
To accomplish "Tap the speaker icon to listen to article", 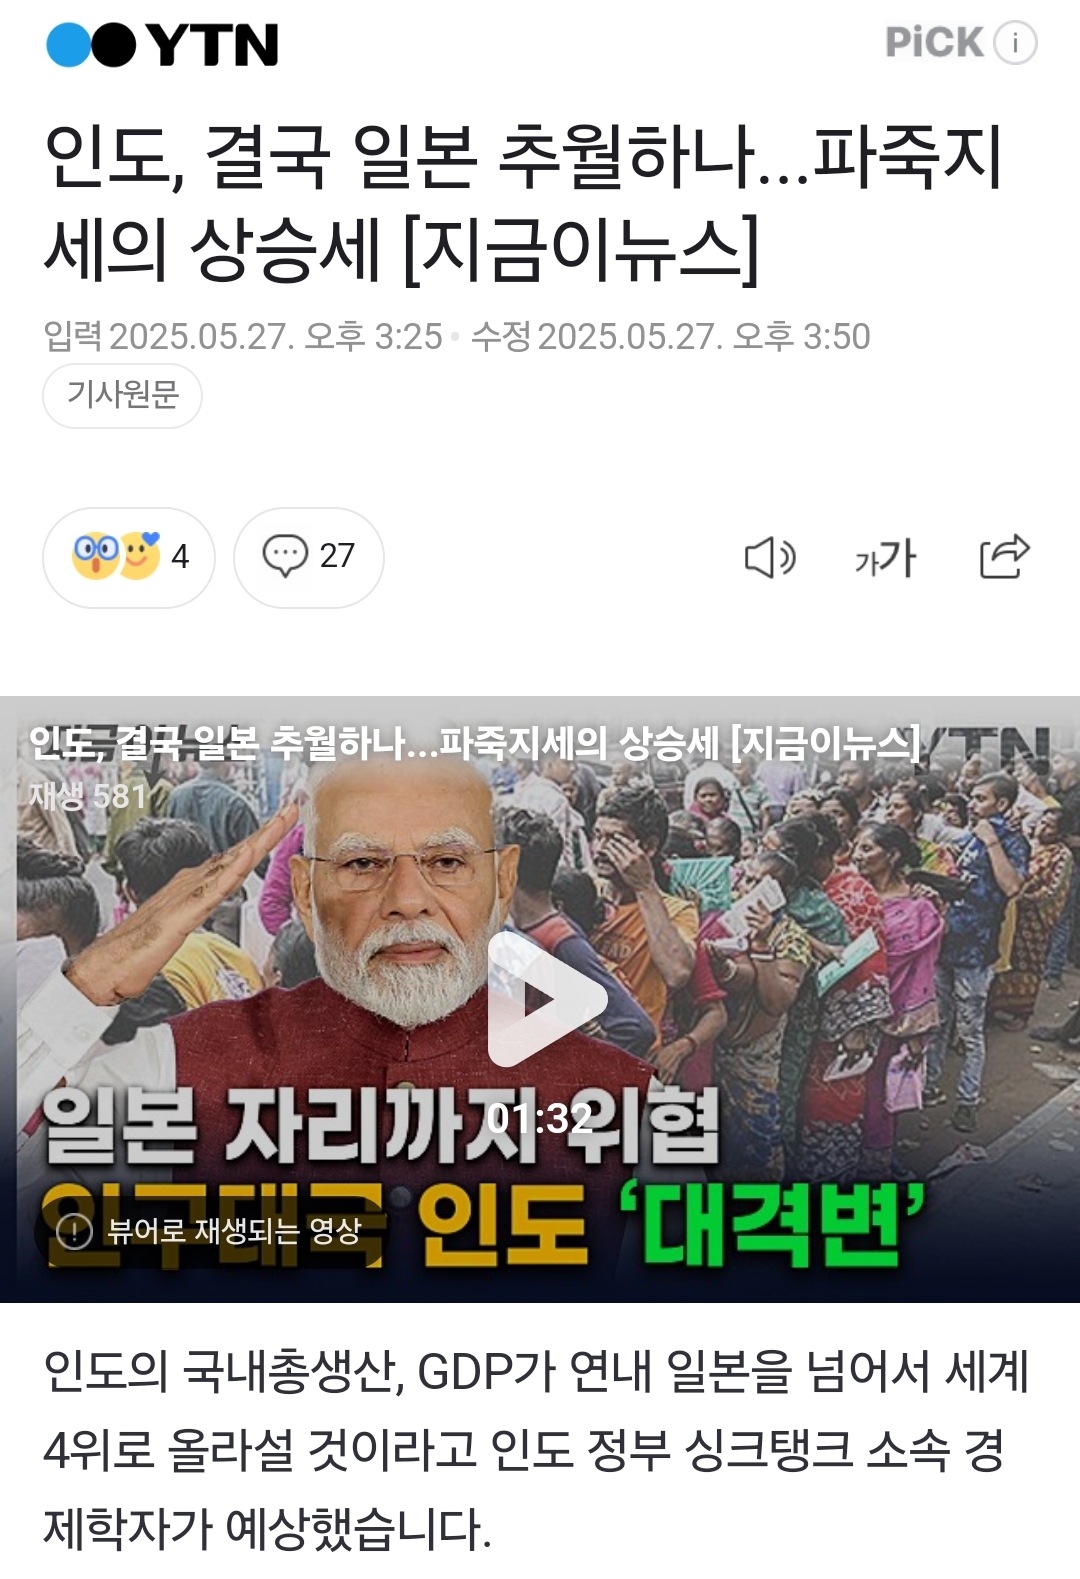I will click(x=770, y=557).
